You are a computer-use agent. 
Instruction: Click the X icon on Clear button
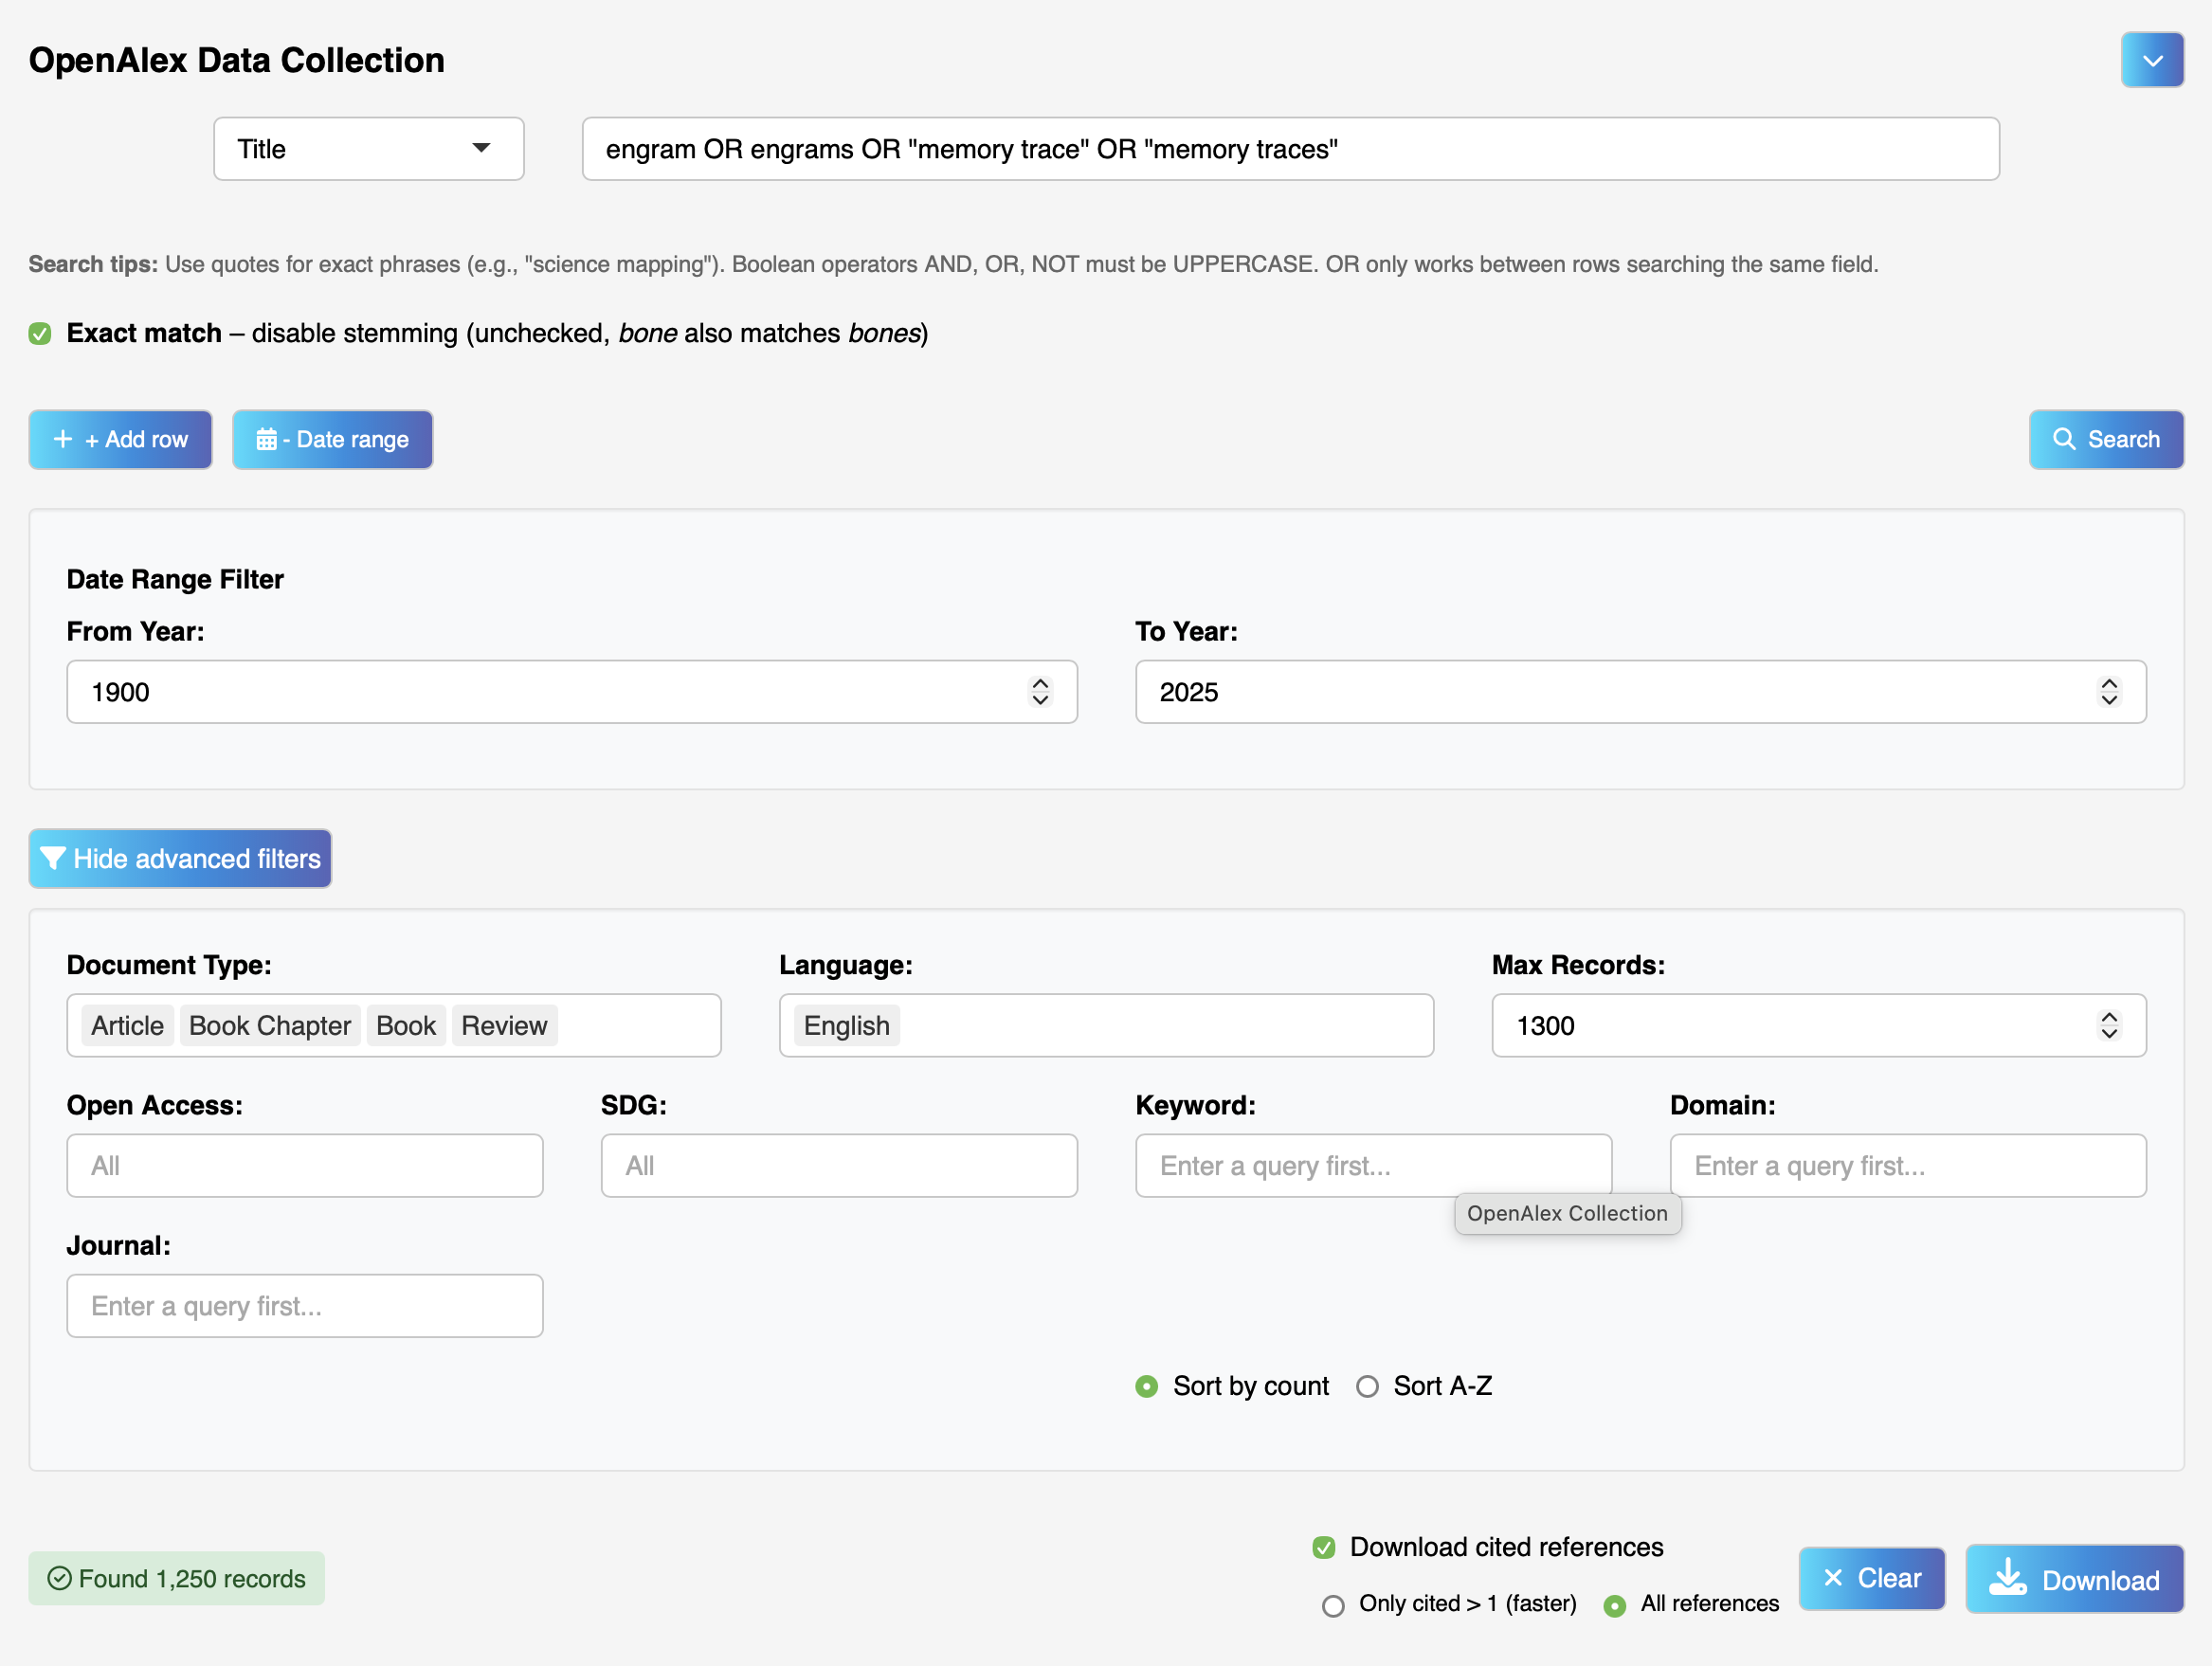pyautogui.click(x=1833, y=1578)
